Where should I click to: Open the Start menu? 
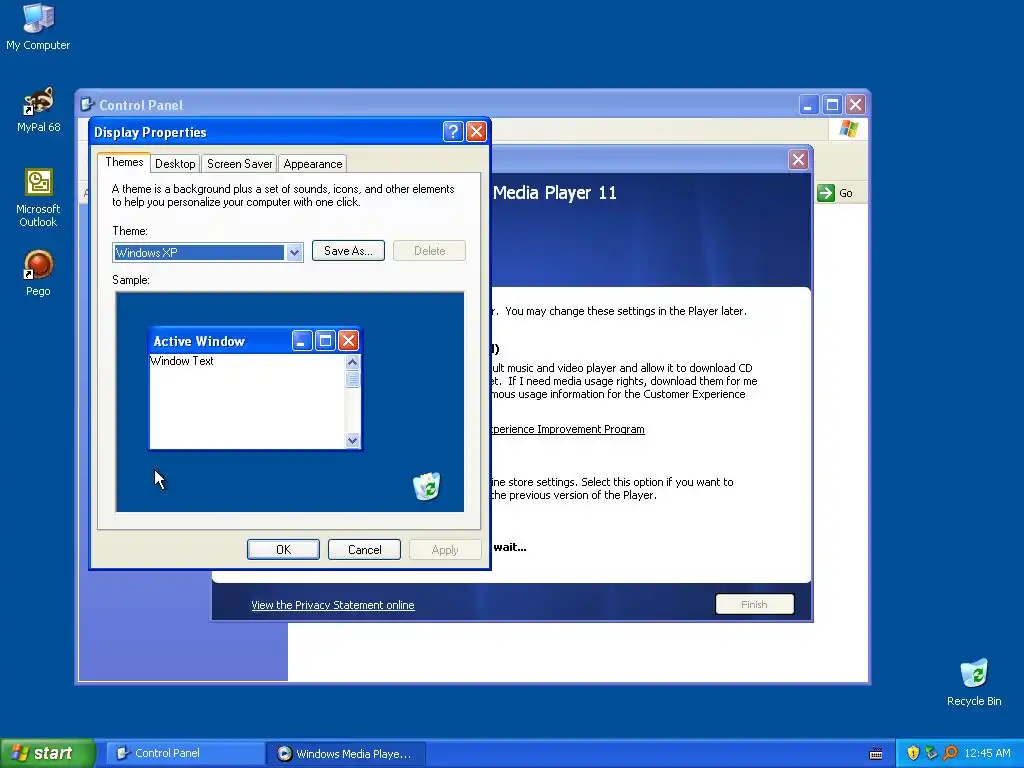click(x=47, y=753)
